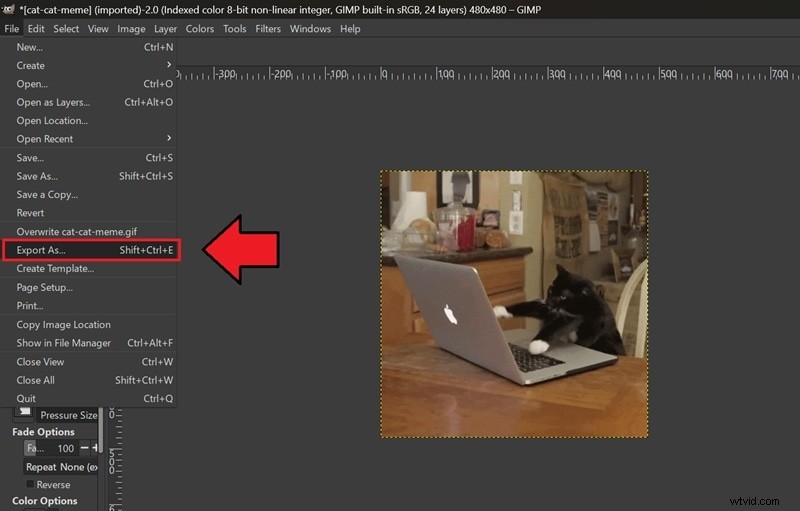Select Copy Image Location entry

[x=89, y=324]
